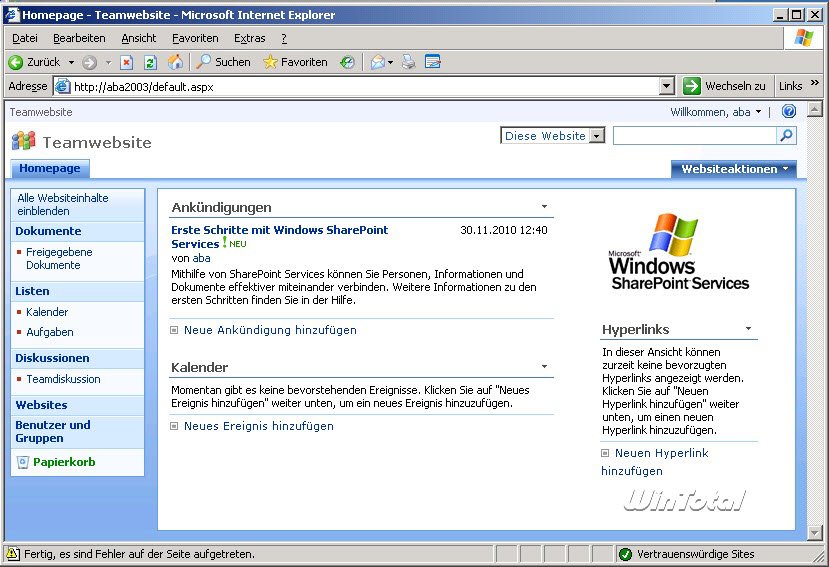Screen dimensions: 829x567
Task: Click the Dokumente sidebar heading
Action: pyautogui.click(x=48, y=231)
